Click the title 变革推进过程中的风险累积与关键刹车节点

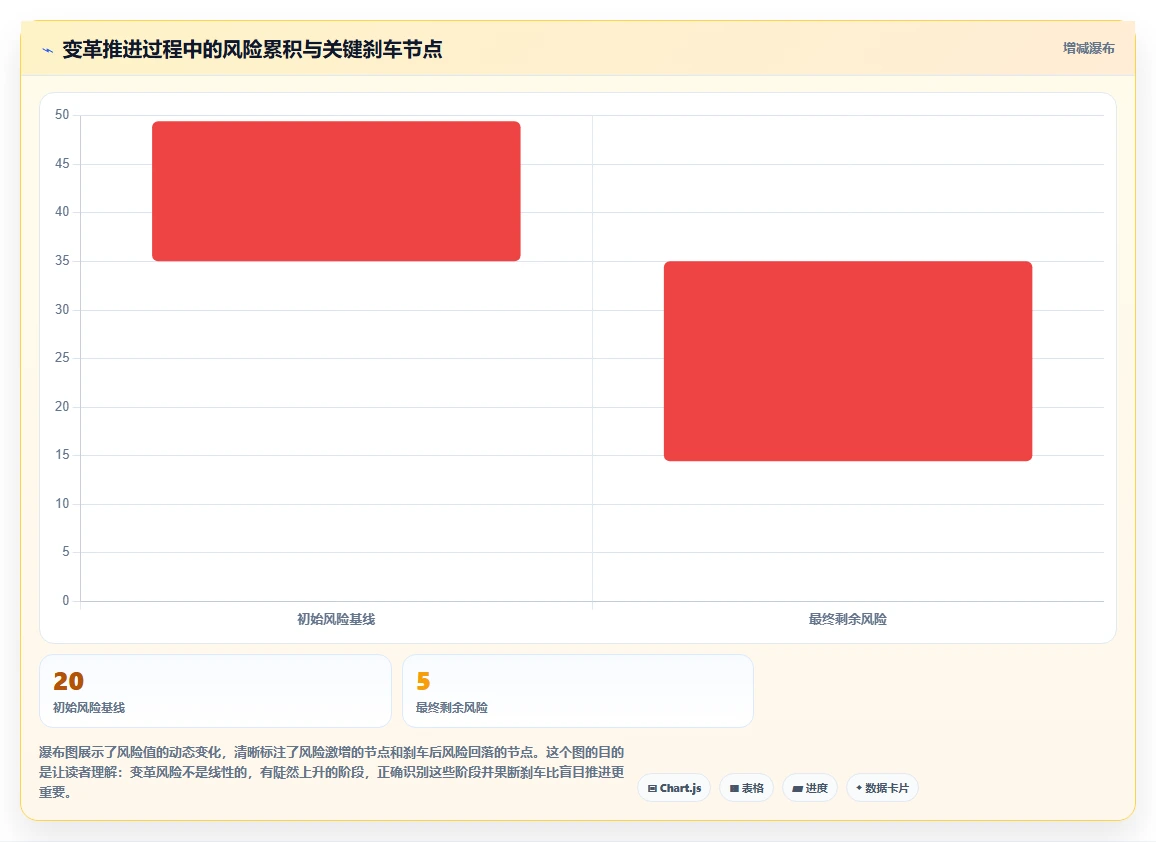[x=252, y=49]
